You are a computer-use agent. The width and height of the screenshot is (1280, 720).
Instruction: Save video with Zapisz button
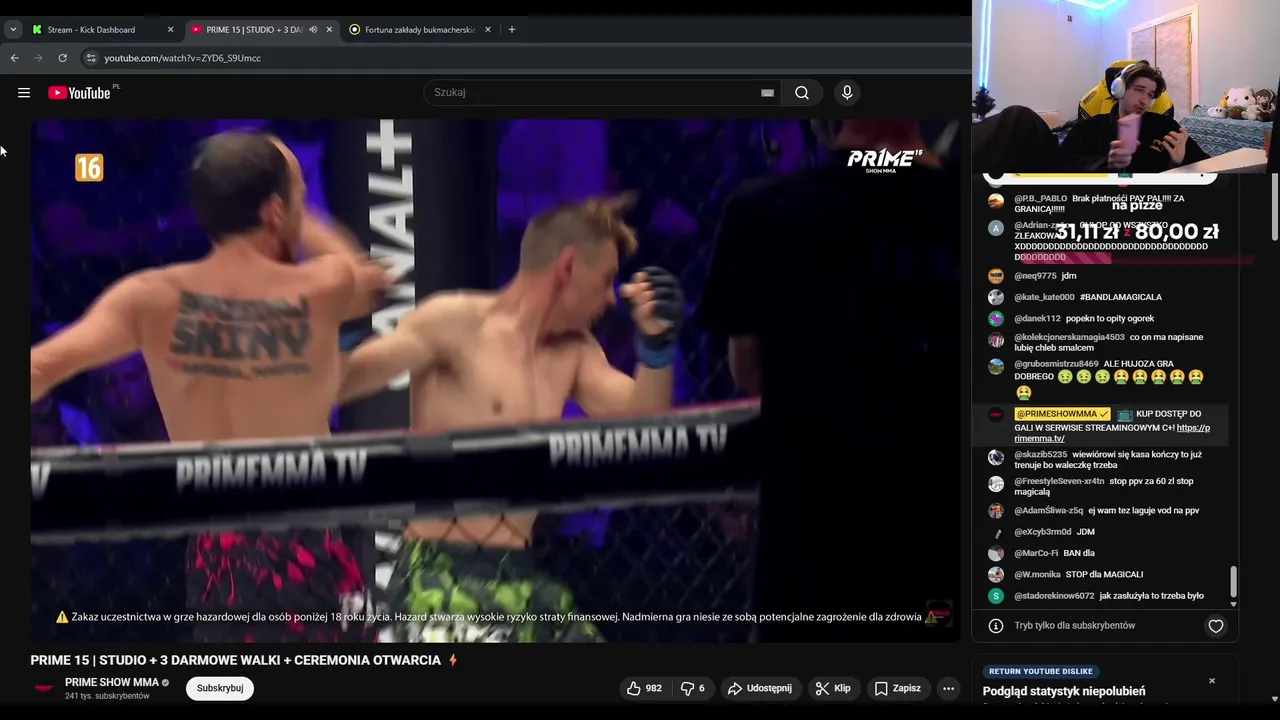tap(897, 688)
